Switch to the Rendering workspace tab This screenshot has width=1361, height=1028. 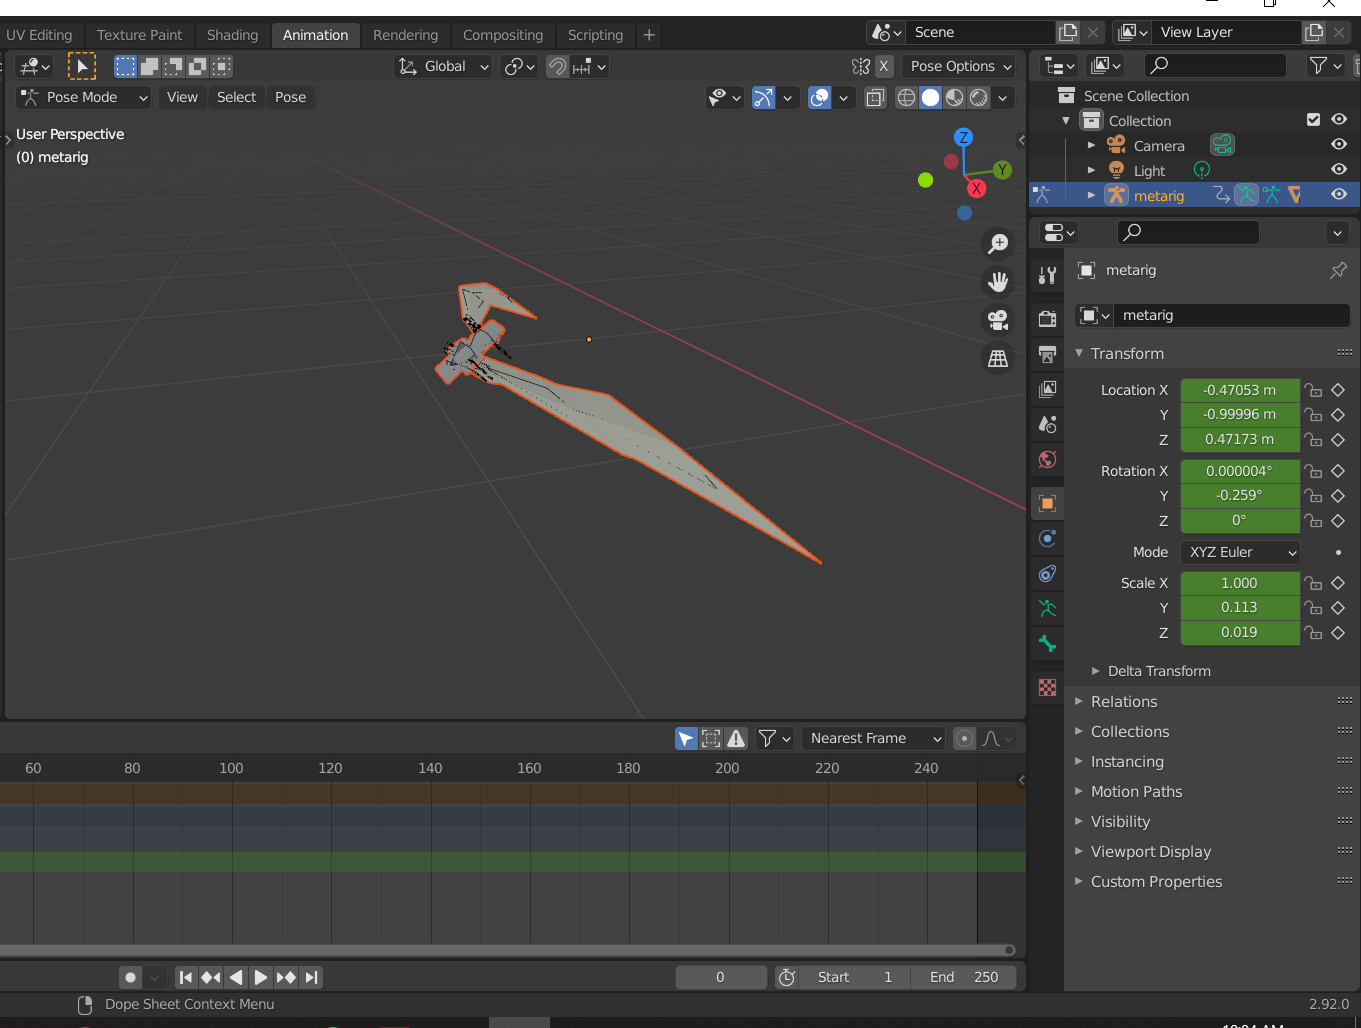(405, 35)
